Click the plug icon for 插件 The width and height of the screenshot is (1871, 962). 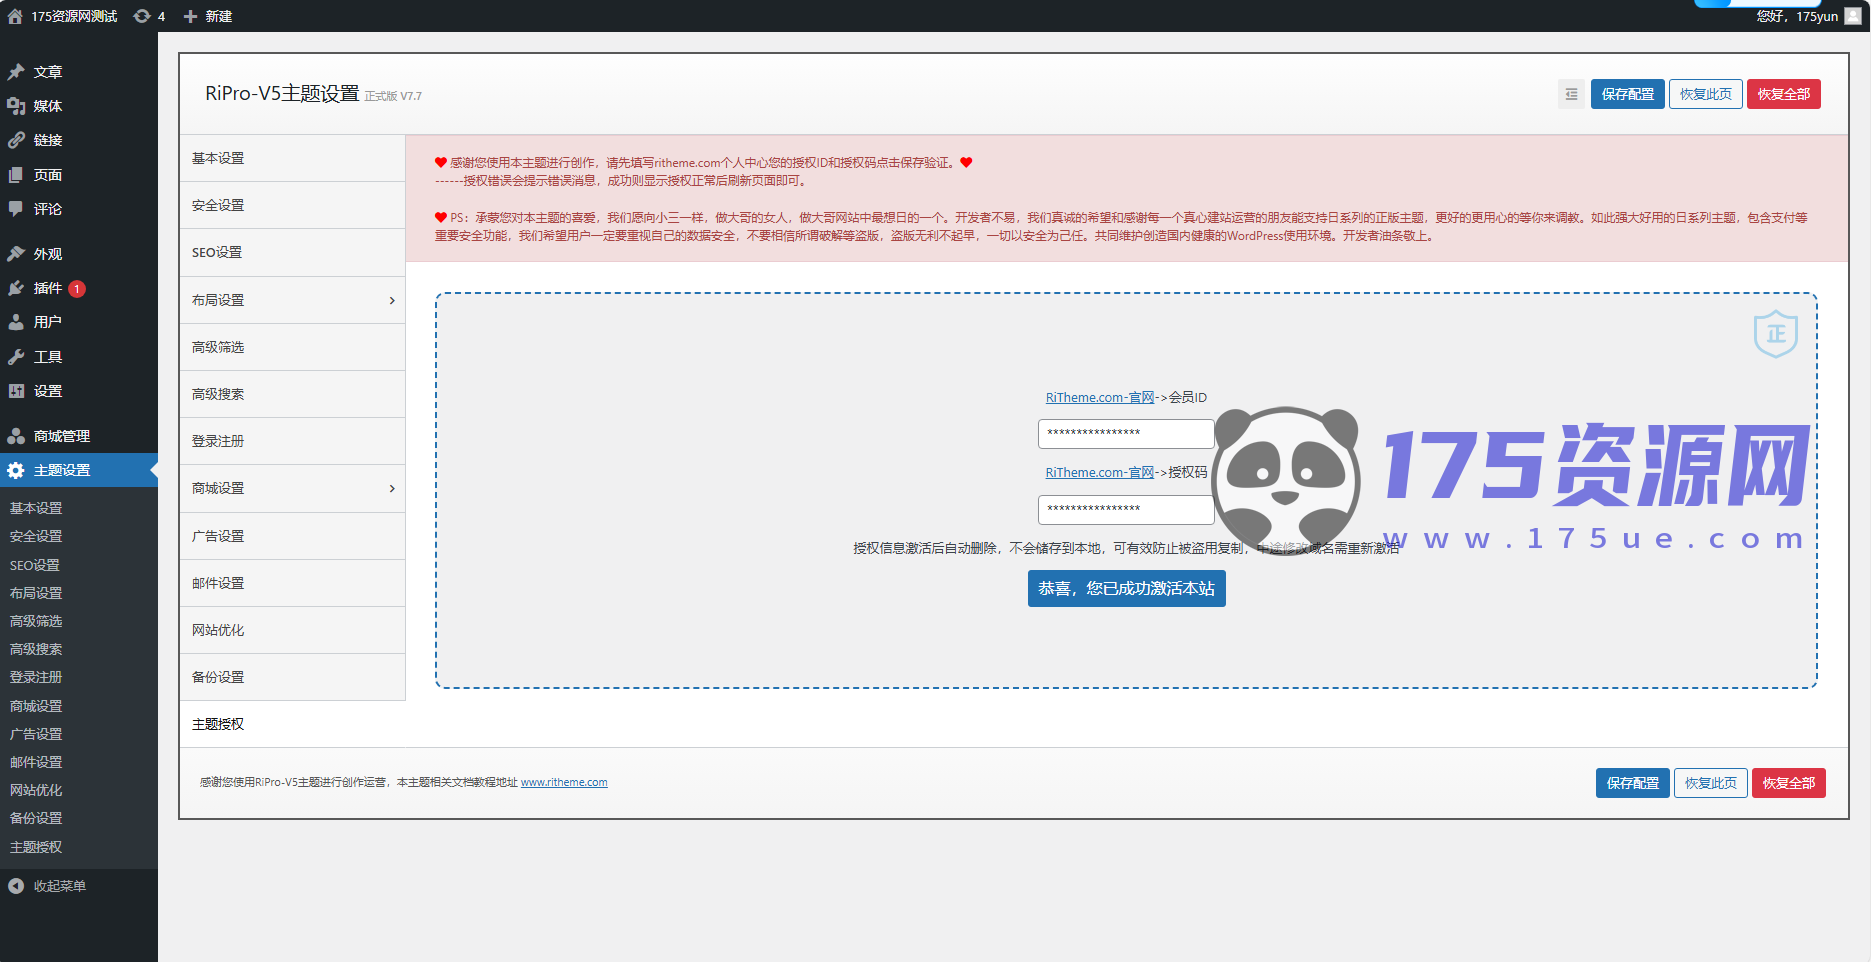point(16,288)
